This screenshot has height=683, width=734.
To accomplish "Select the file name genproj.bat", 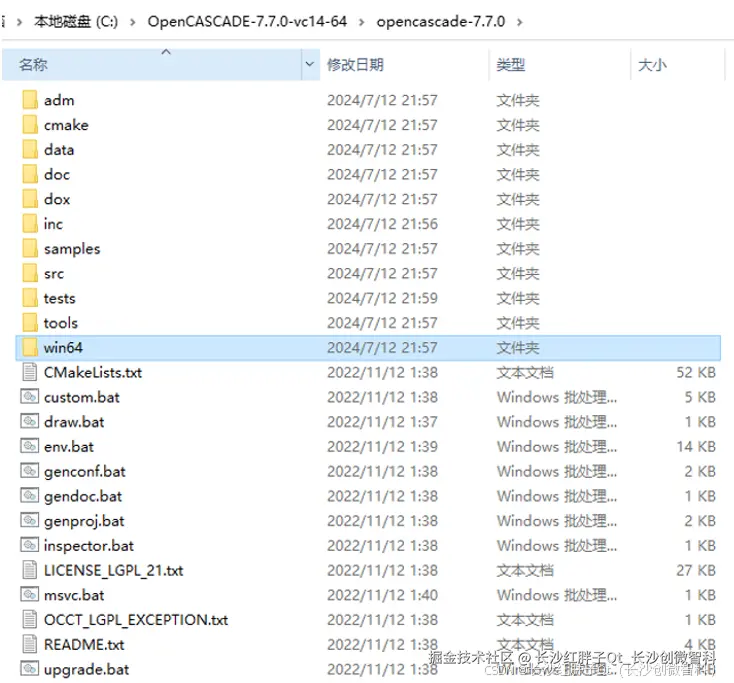I will pyautogui.click(x=84, y=521).
